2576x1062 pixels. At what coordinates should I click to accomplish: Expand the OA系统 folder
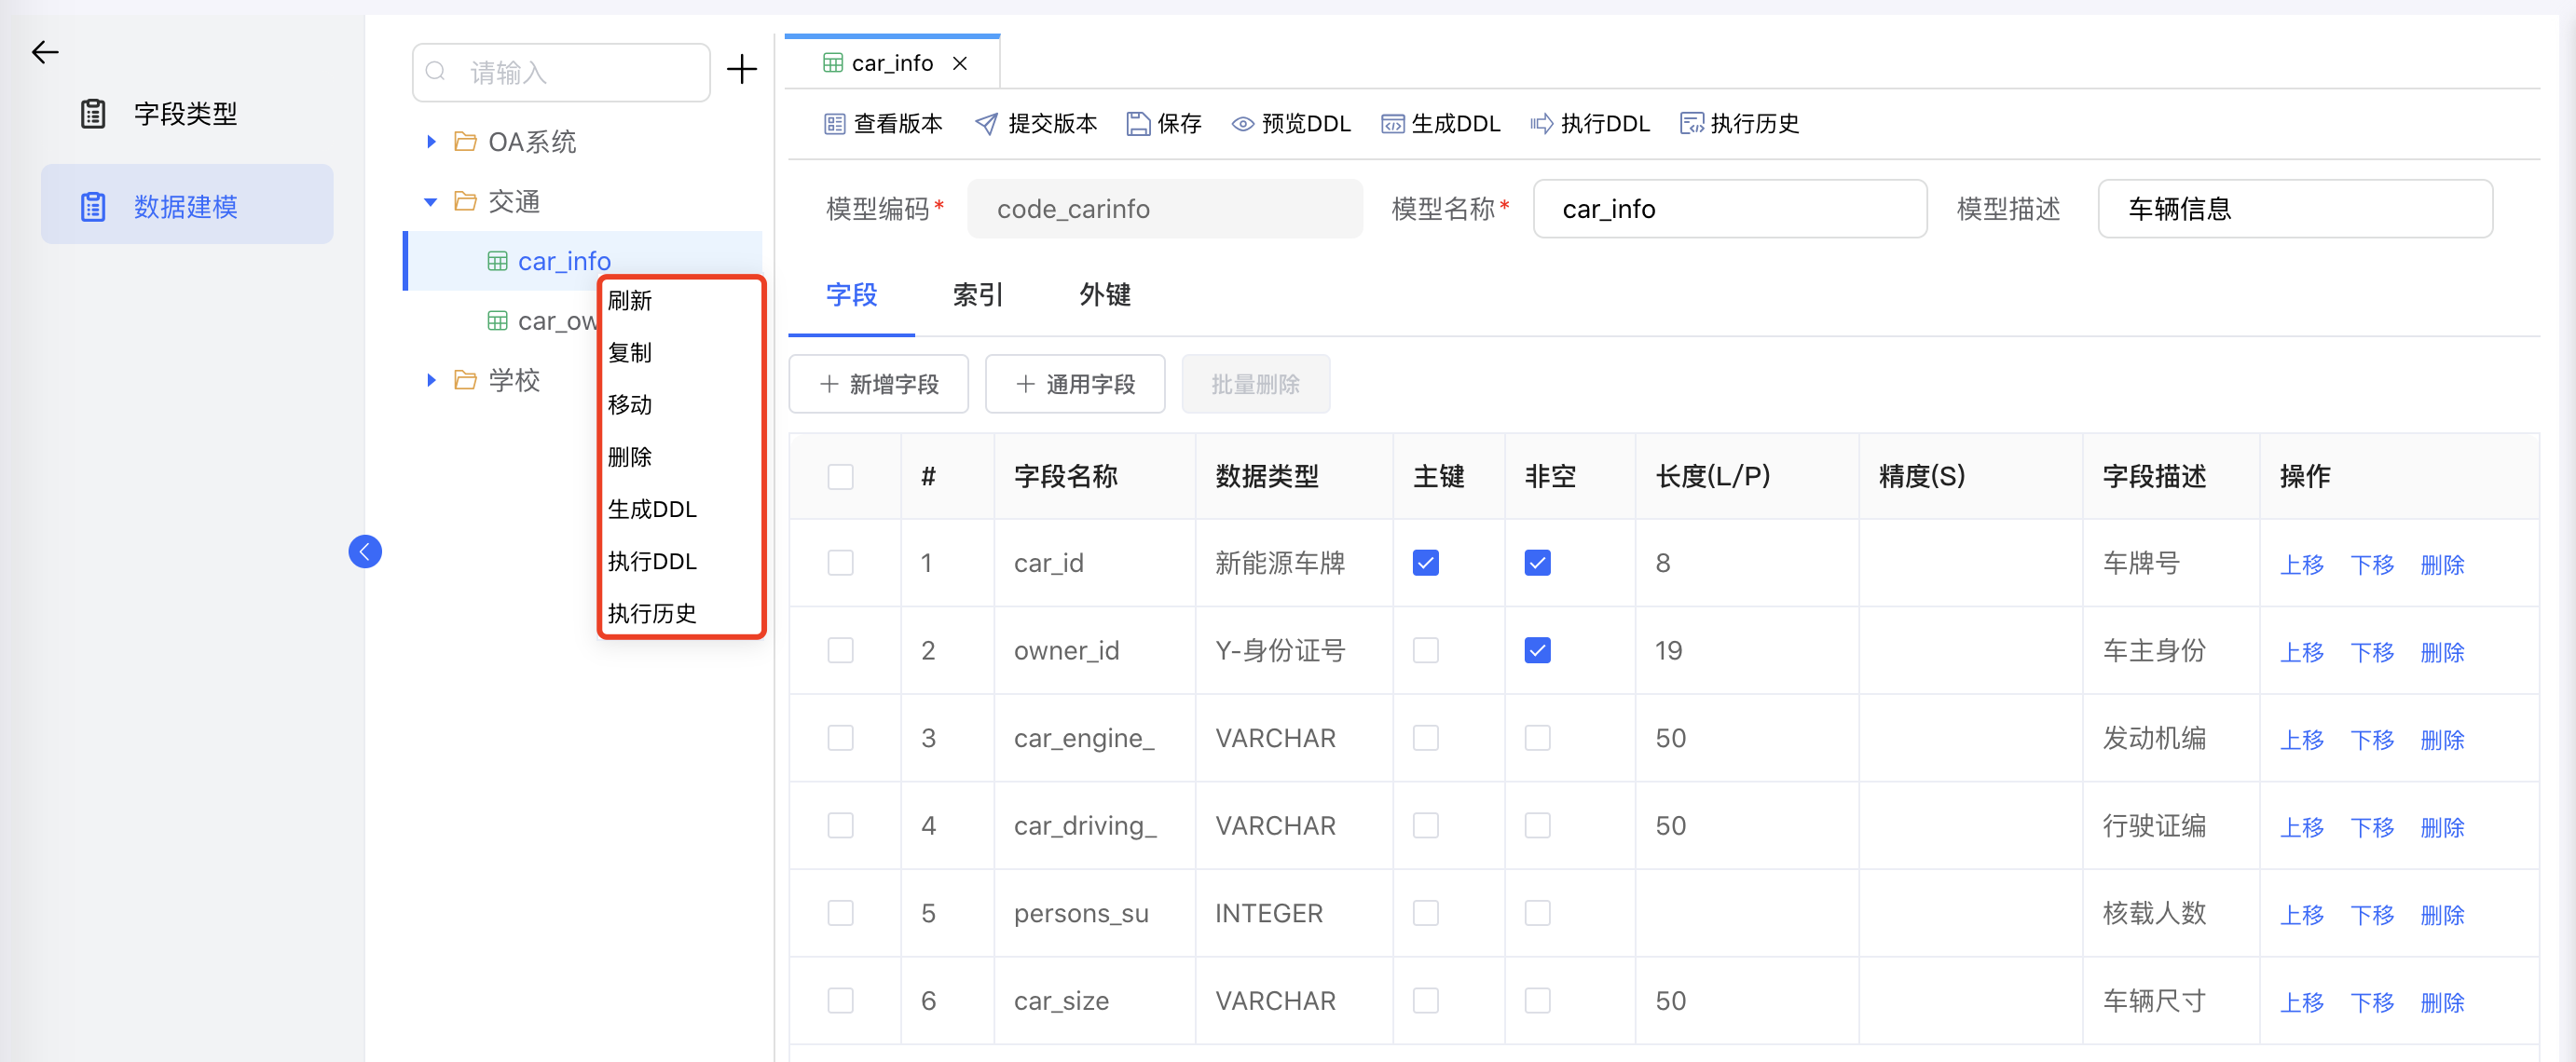pos(431,141)
